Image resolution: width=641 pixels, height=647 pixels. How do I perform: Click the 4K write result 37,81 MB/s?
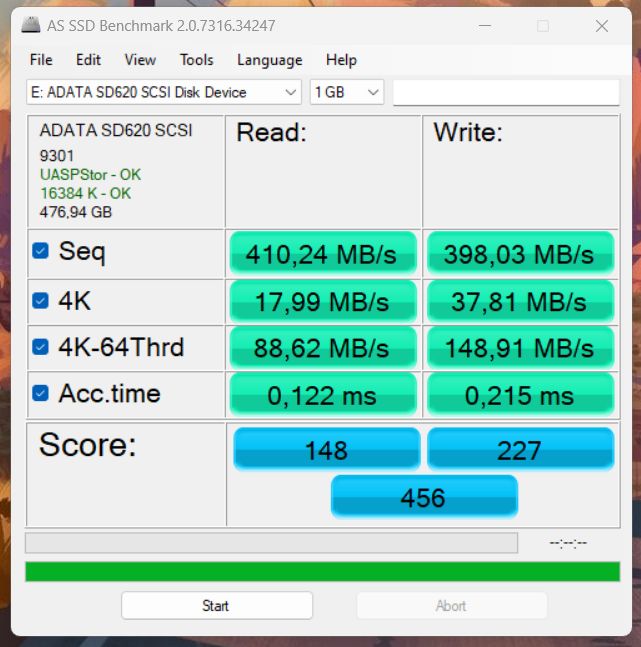tap(520, 301)
